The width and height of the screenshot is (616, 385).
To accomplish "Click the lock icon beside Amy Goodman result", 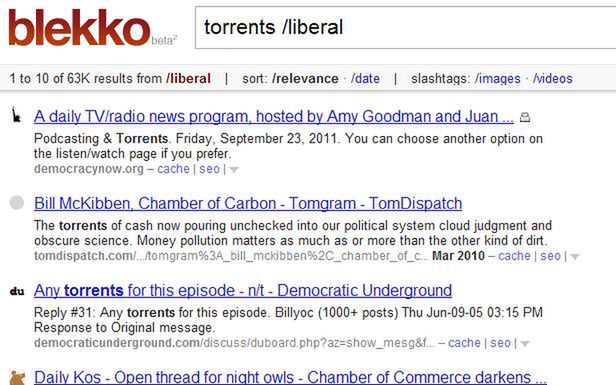I will point(525,117).
